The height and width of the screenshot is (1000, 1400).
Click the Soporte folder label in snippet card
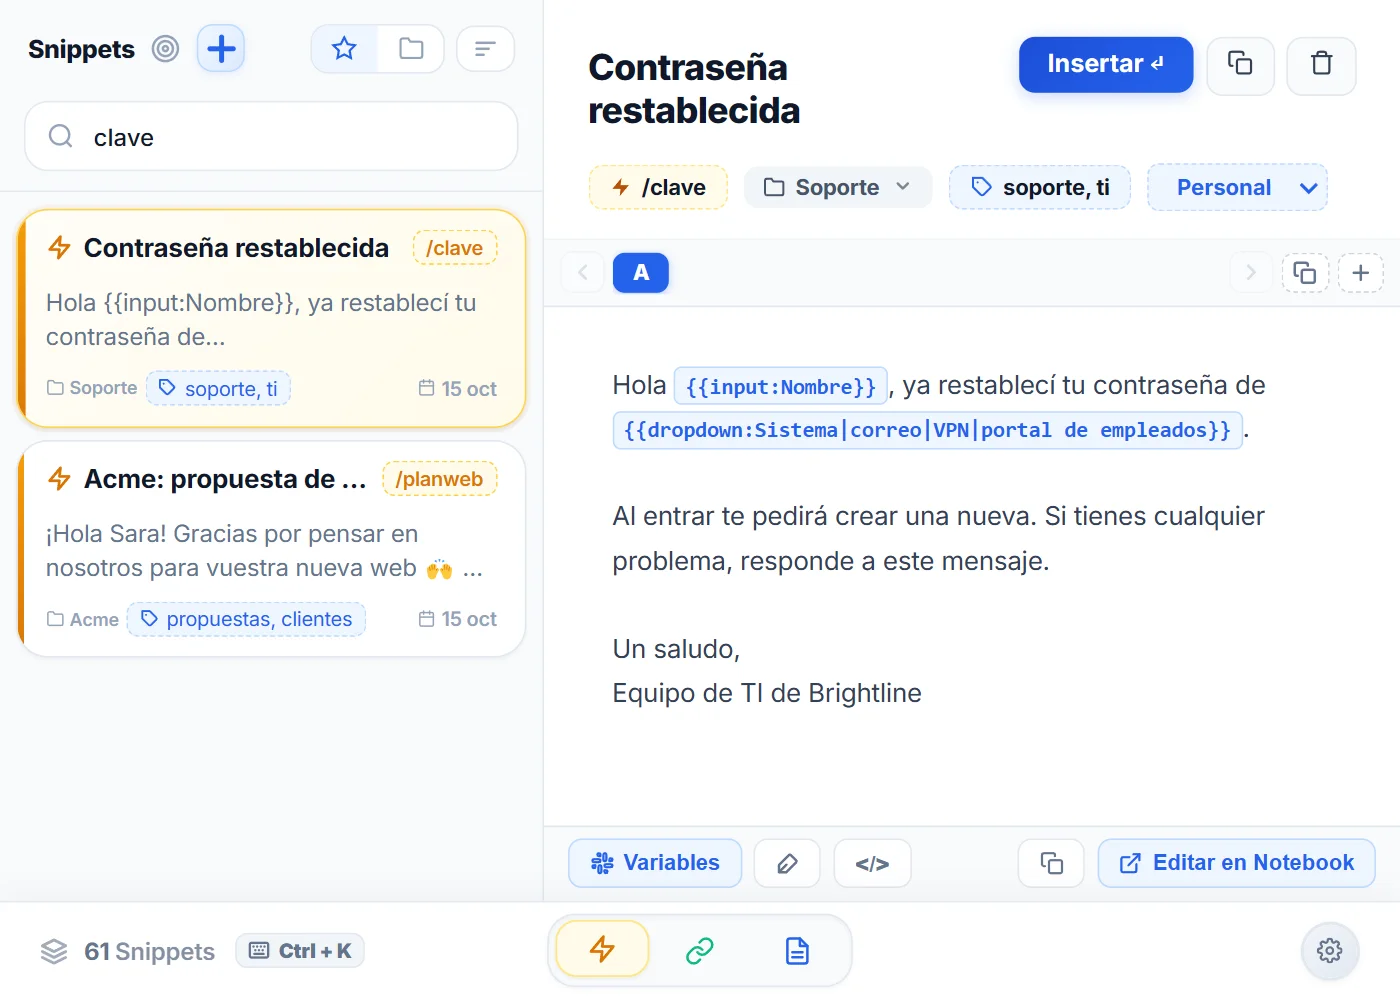92,388
